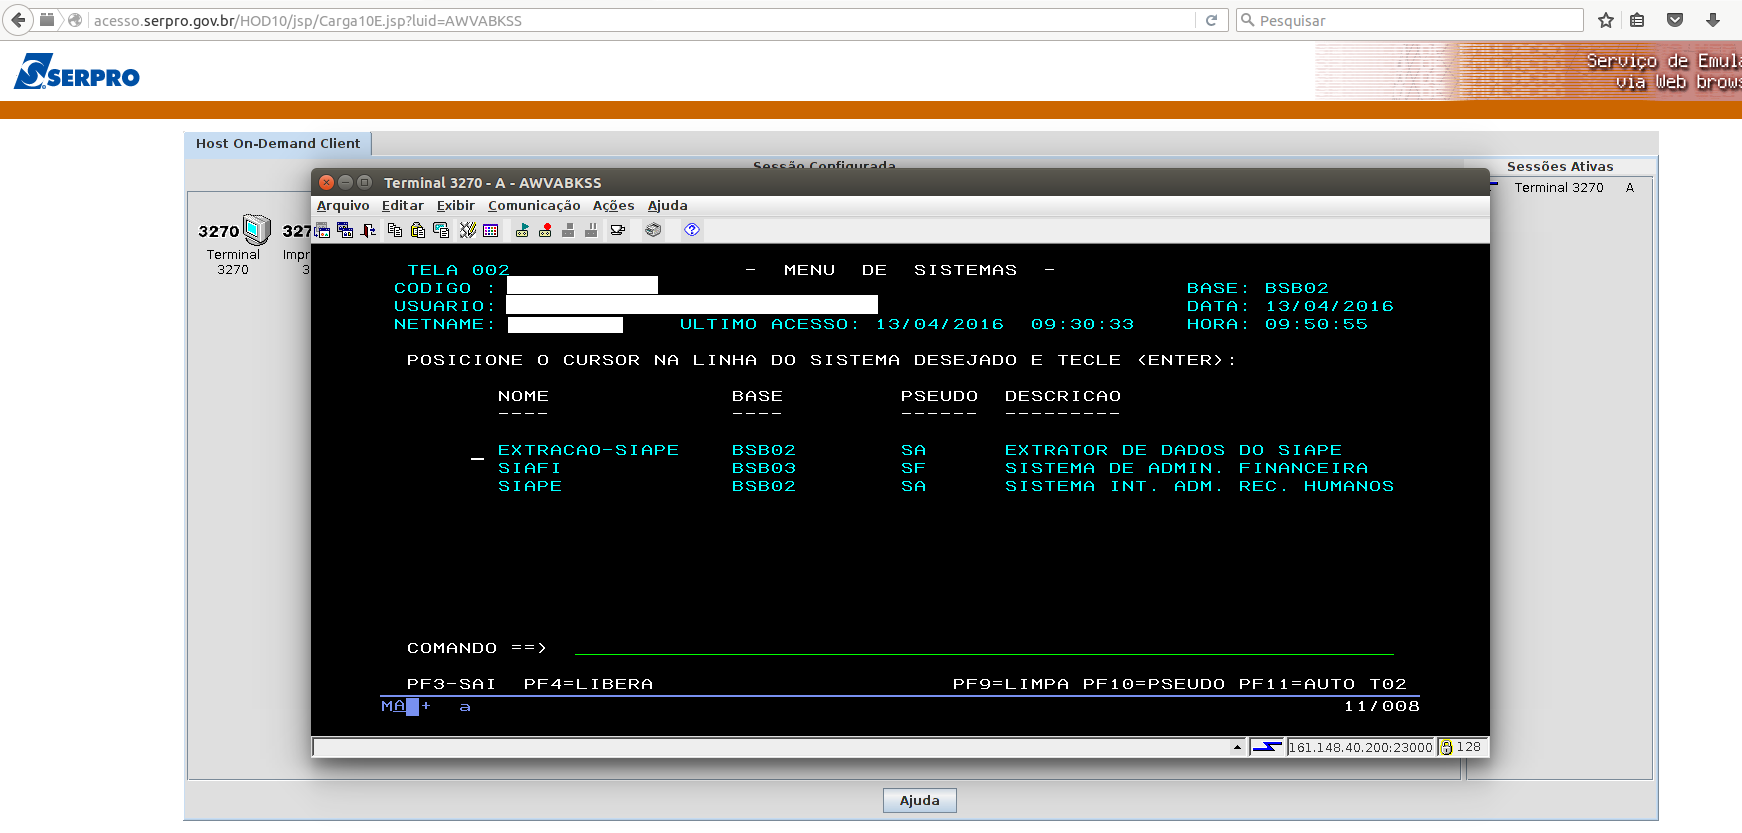Select Terminal 3270 in Sessões Ativas
Viewport: 1742px width, 833px height.
(1559, 188)
